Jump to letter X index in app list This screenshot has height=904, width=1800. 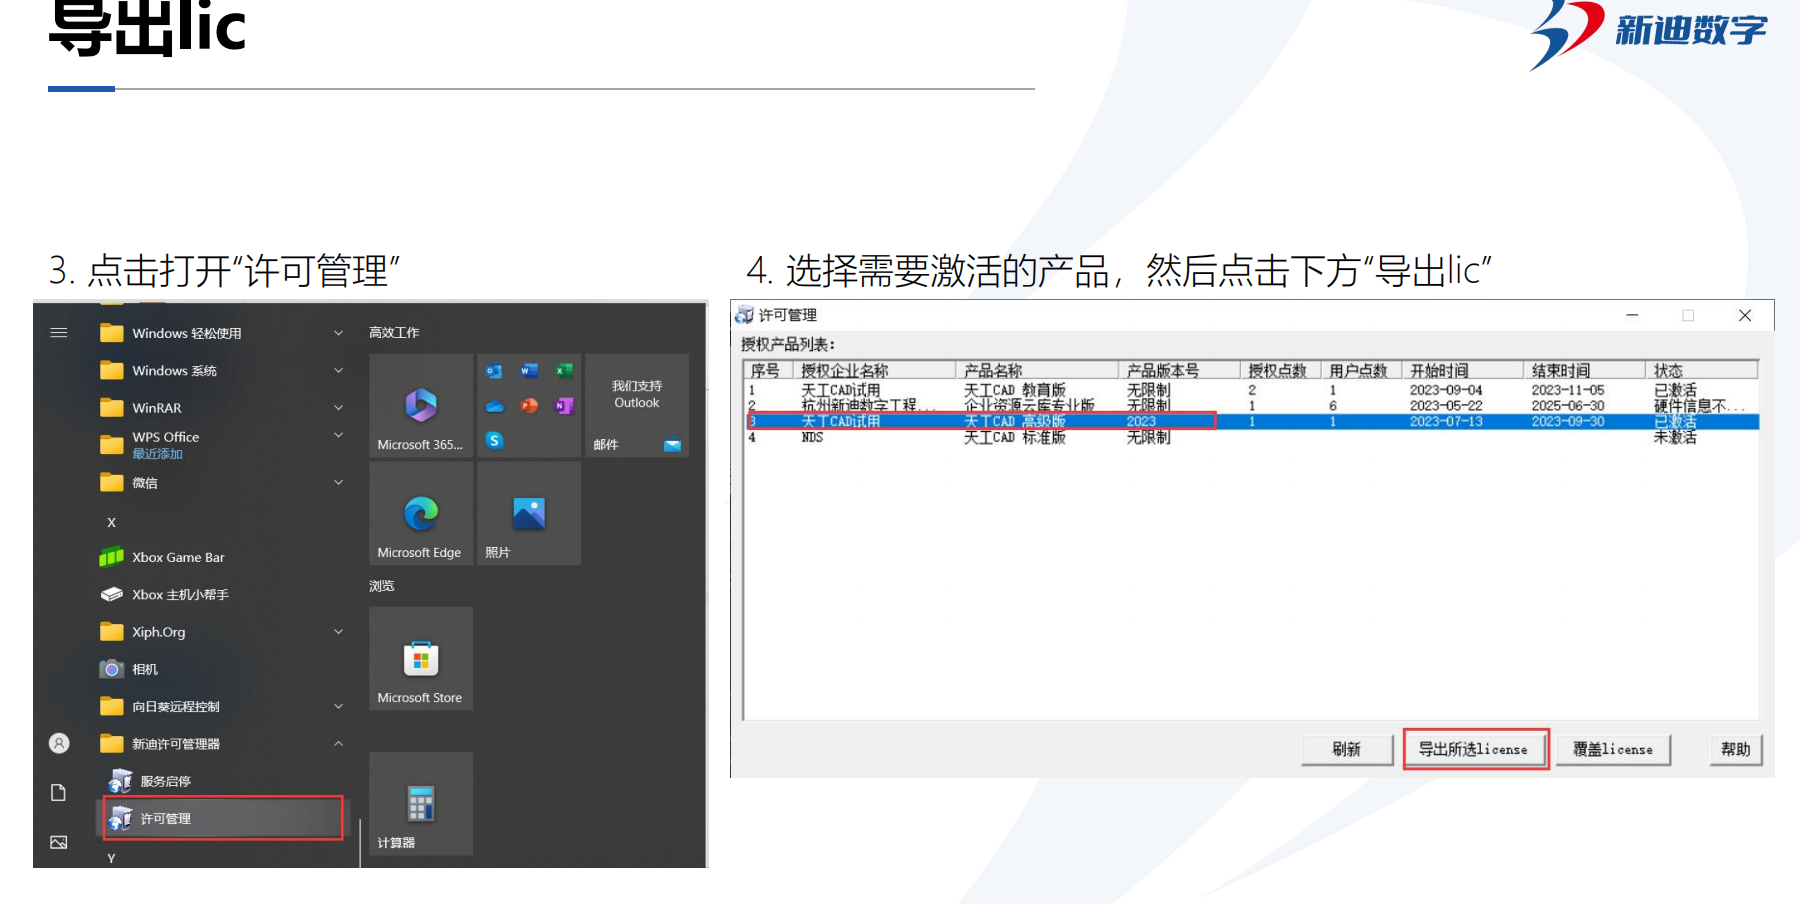coord(112,522)
